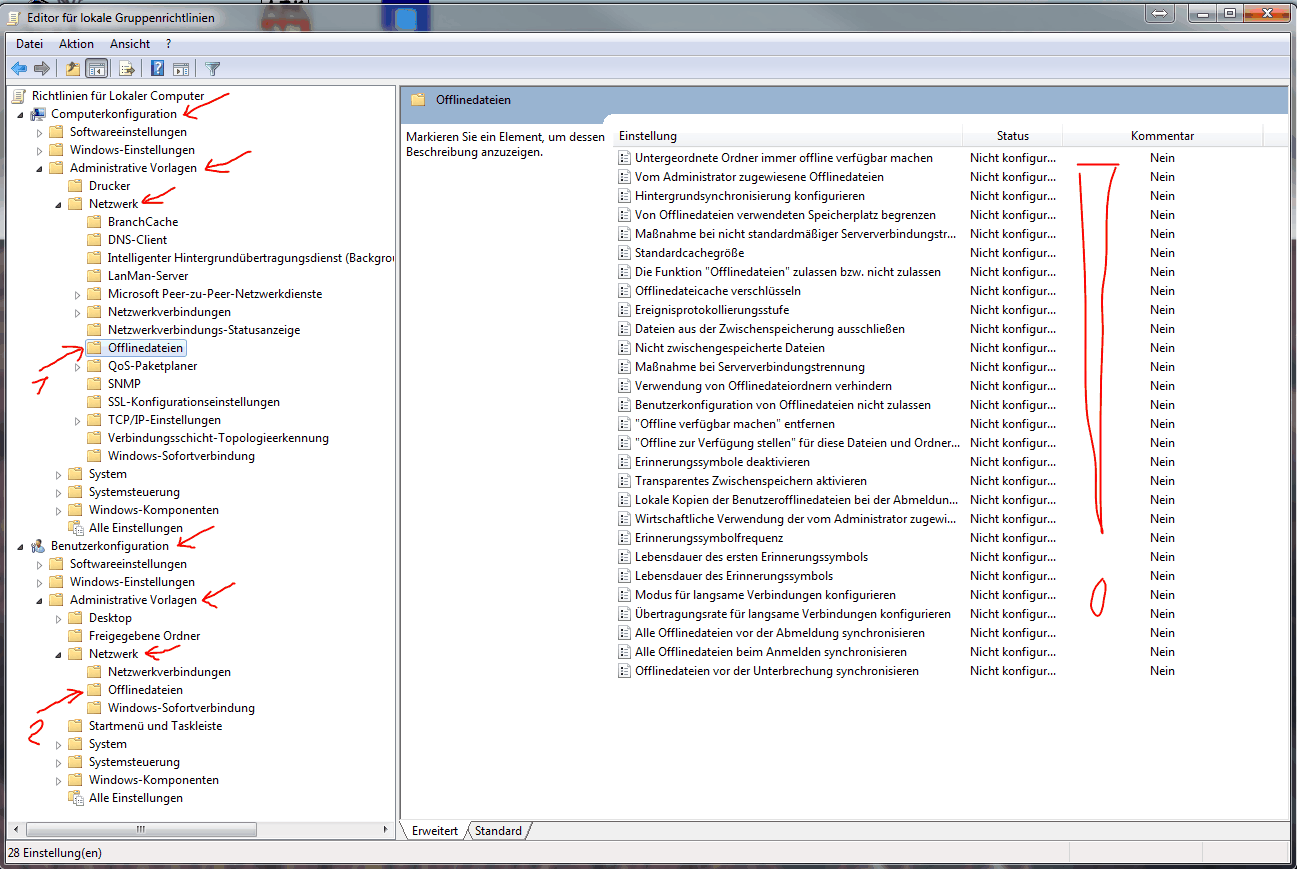1297x869 pixels.
Task: Click the Export list toolbar icon
Action: [x=127, y=69]
